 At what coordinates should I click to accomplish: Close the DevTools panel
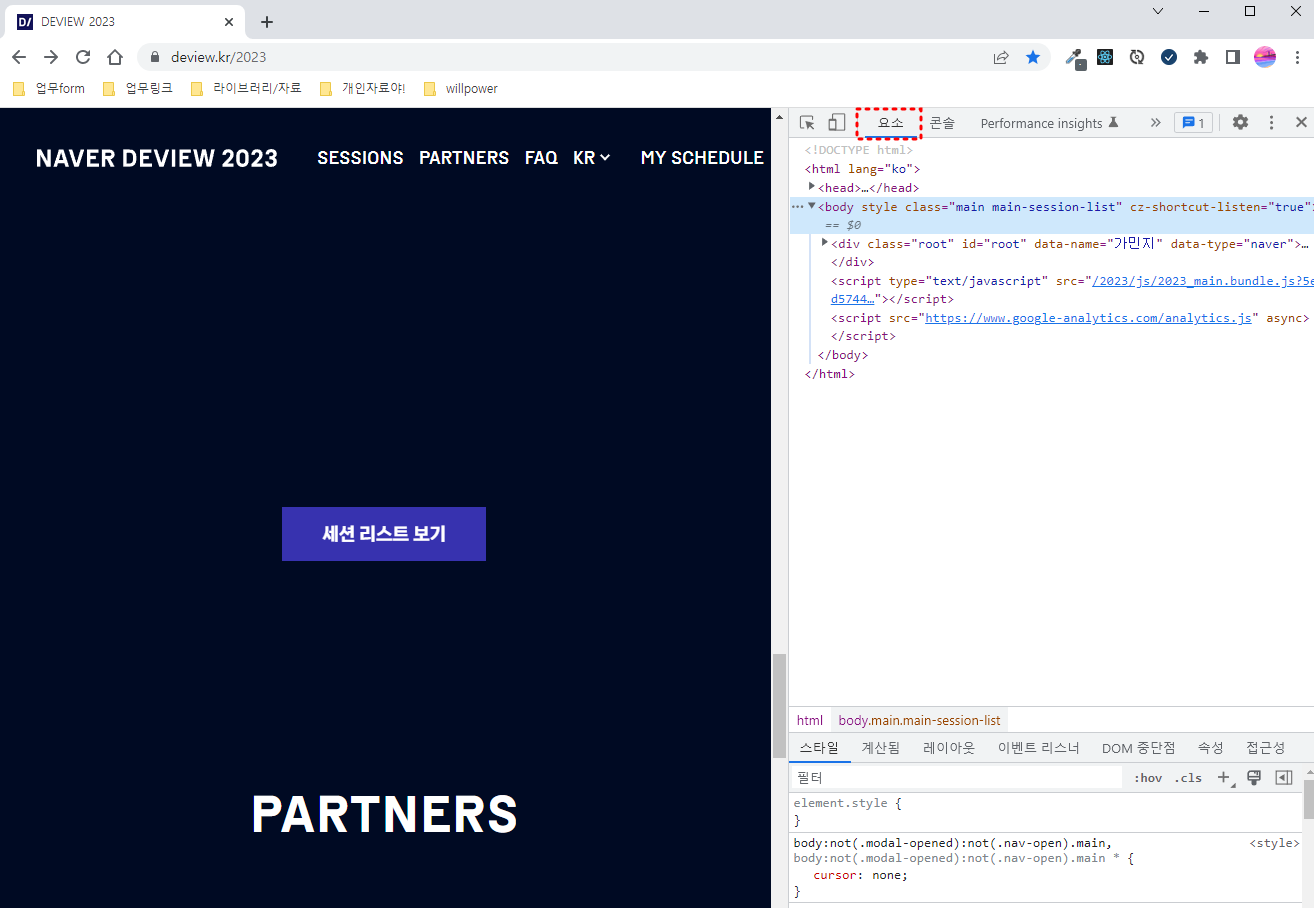1301,122
